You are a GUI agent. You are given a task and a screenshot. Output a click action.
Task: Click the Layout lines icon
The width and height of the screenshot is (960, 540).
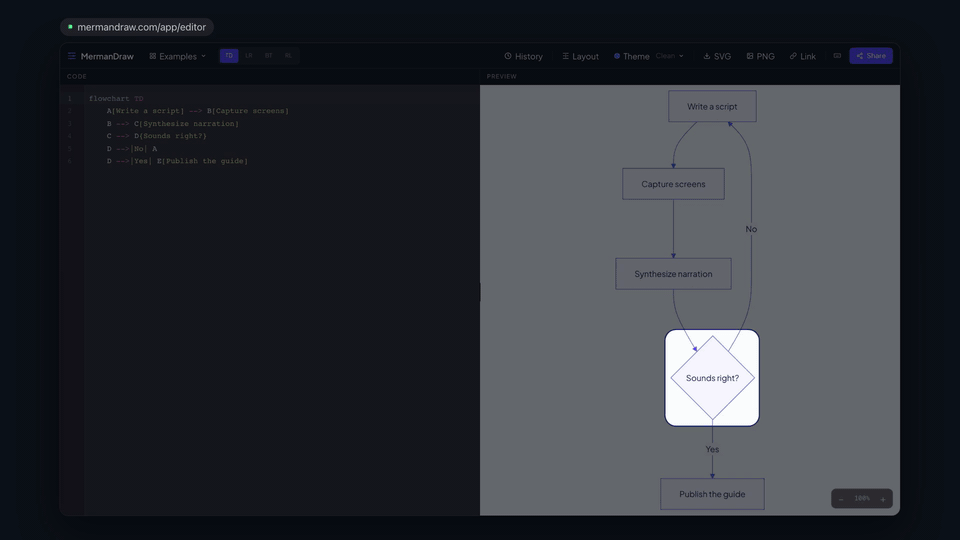[x=565, y=56]
